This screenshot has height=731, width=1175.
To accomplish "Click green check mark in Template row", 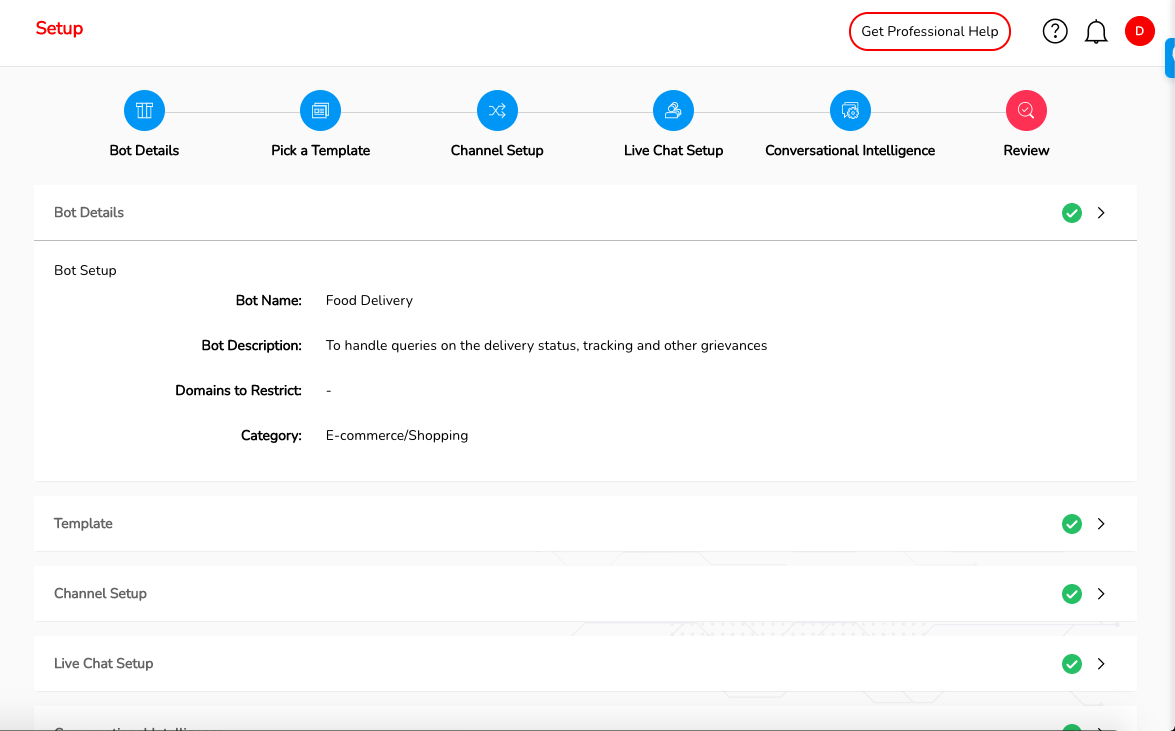I will click(x=1072, y=524).
